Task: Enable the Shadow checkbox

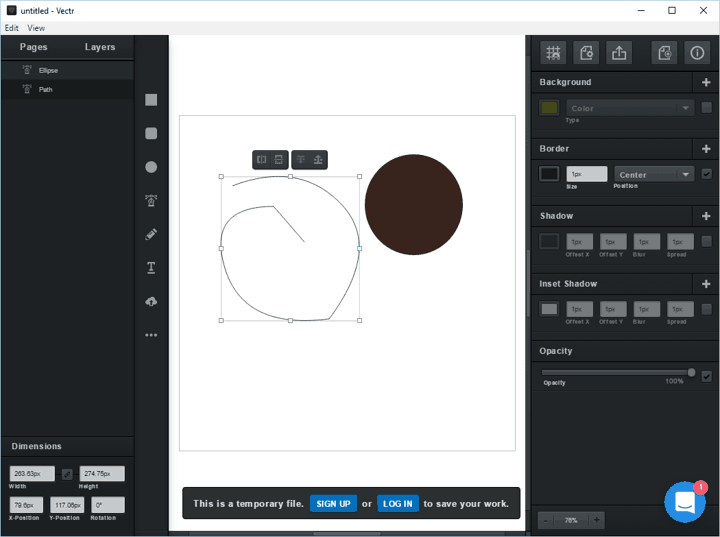Action: (x=707, y=241)
